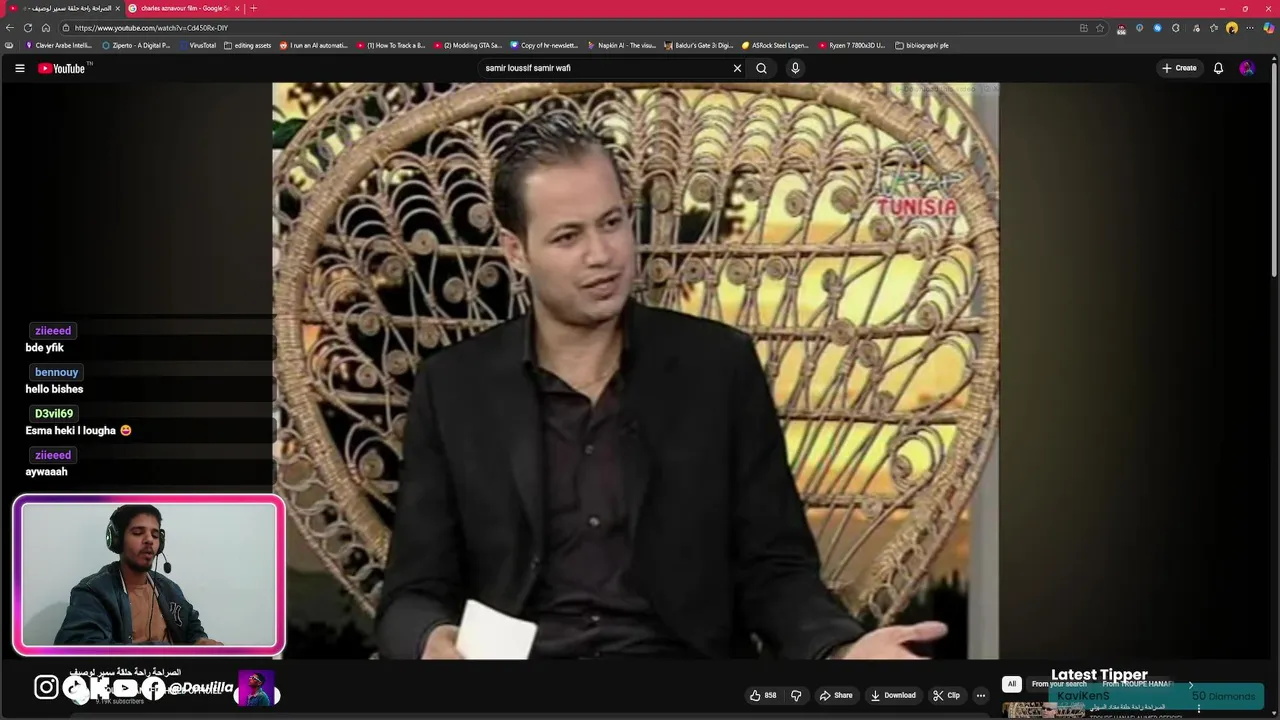This screenshot has height=720, width=1280.
Task: Pause the video by clicking the player
Action: [635, 370]
